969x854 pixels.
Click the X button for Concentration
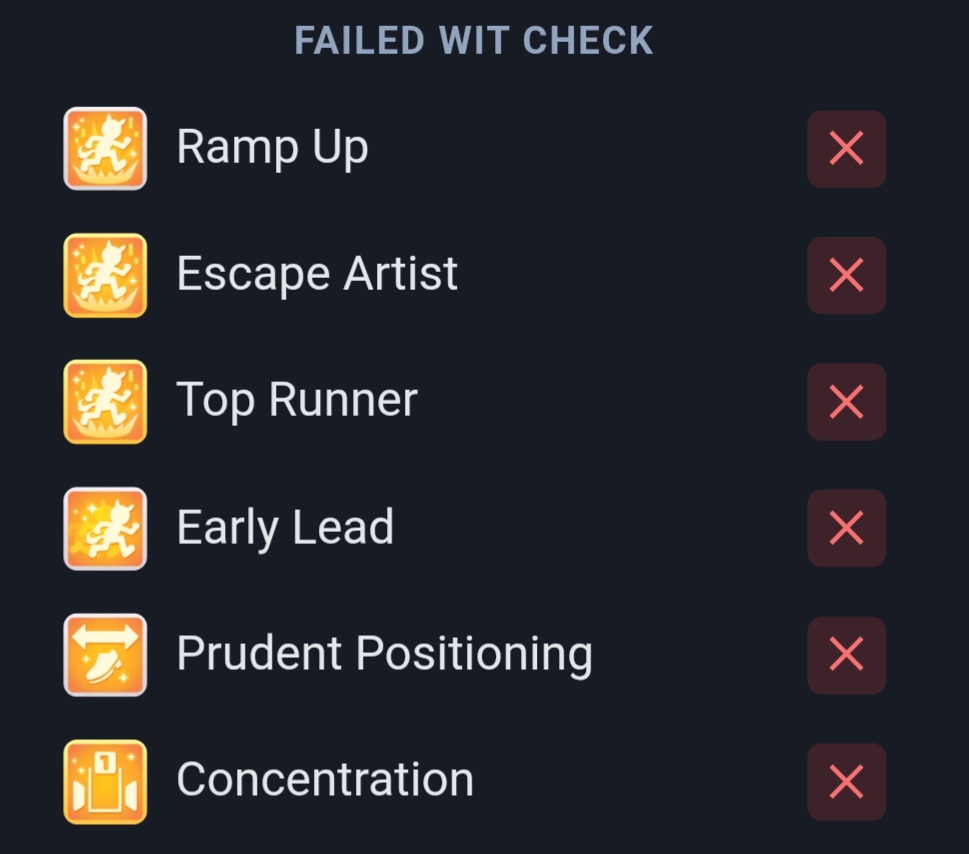click(x=847, y=782)
